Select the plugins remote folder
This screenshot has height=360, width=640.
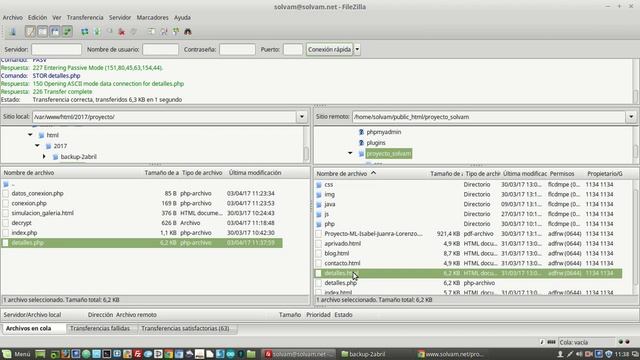[x=376, y=143]
